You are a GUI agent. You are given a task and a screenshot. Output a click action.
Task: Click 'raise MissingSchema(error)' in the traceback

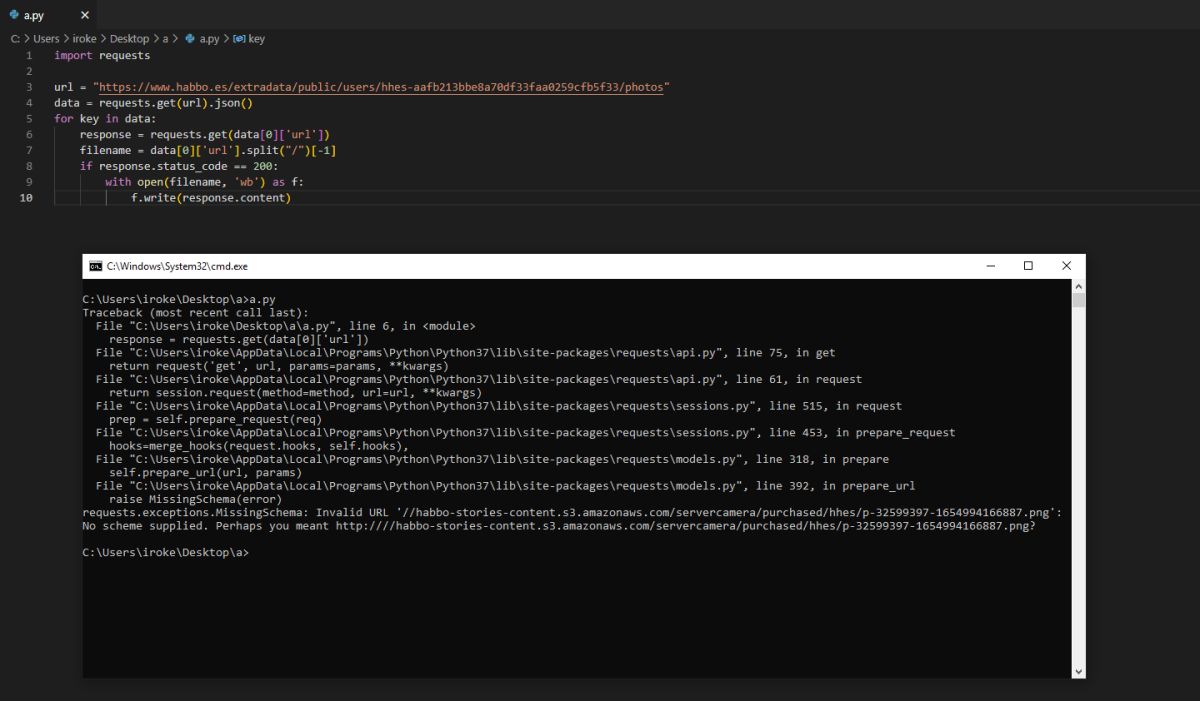(196, 498)
